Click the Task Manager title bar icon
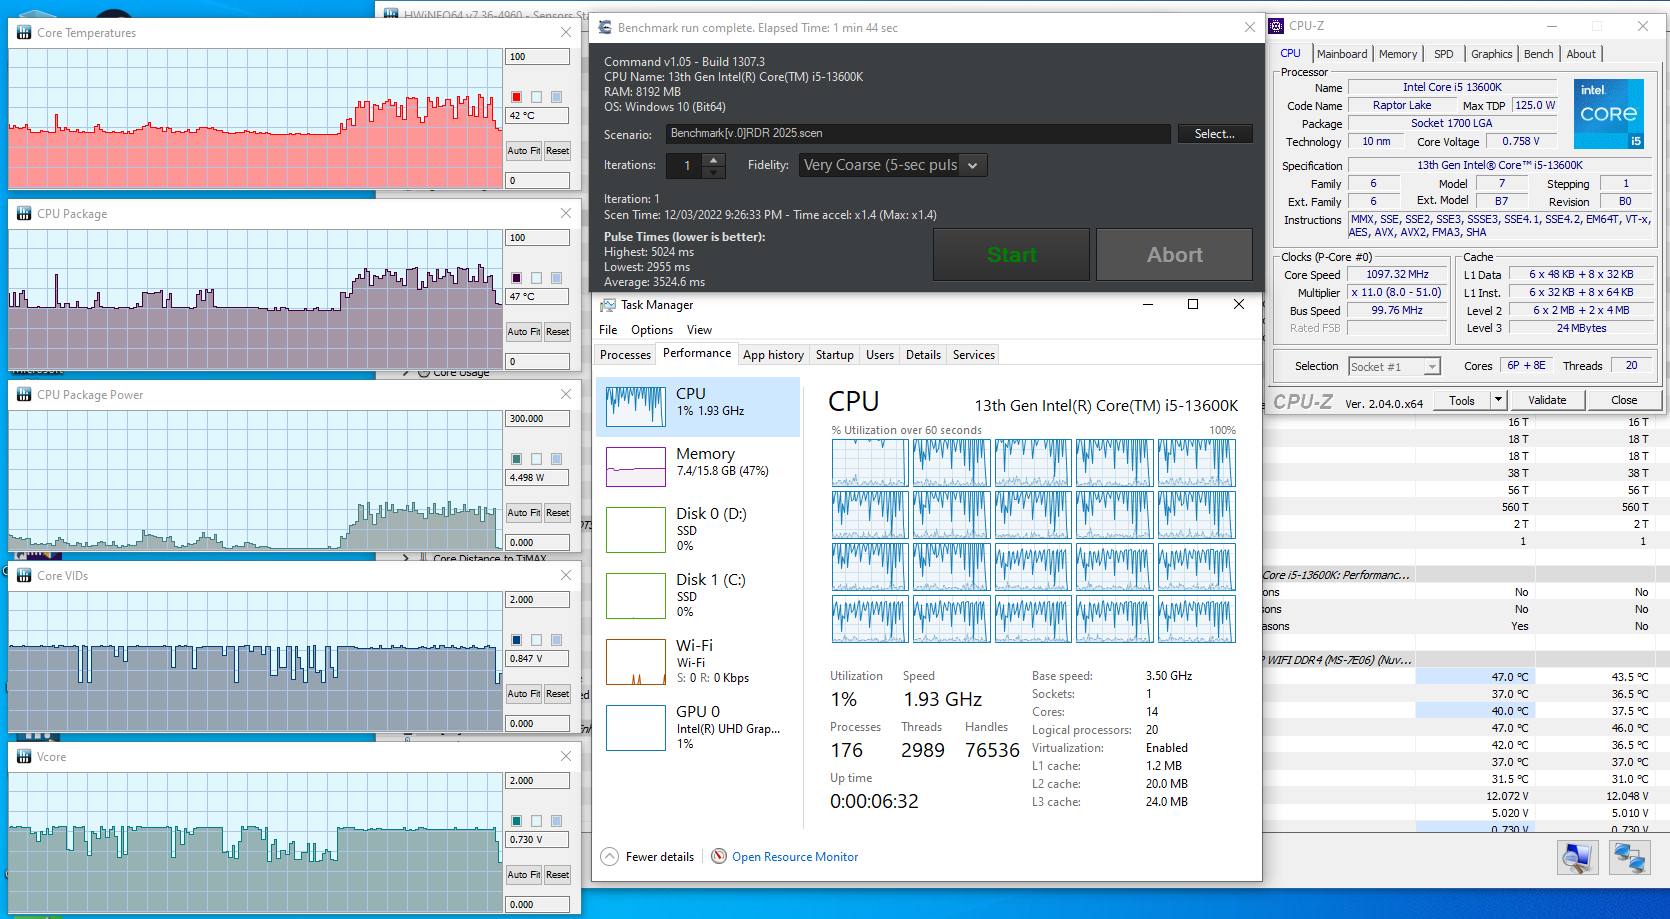Viewport: 1670px width, 919px height. (607, 305)
